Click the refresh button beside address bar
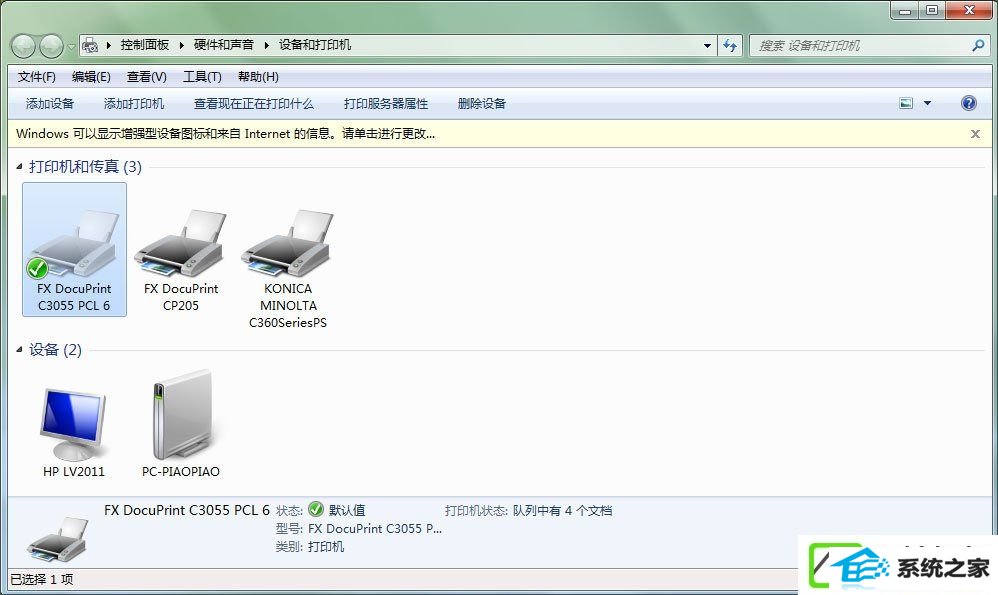This screenshot has width=998, height=595. (730, 45)
